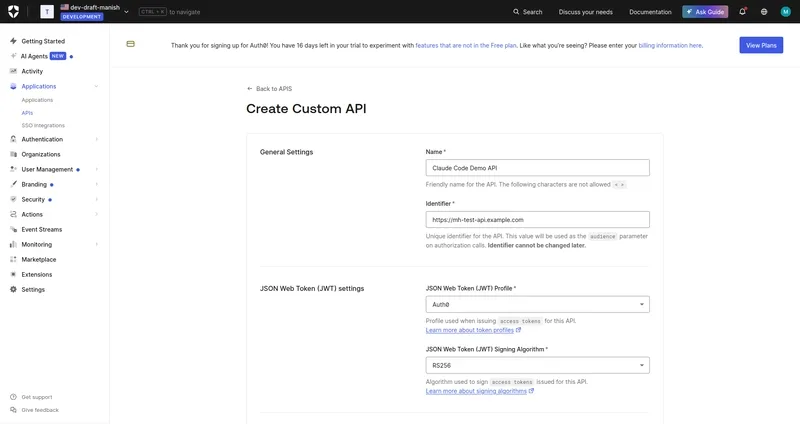Viewport: 800px width, 424px height.
Task: Open Discuss your needs
Action: pos(585,12)
